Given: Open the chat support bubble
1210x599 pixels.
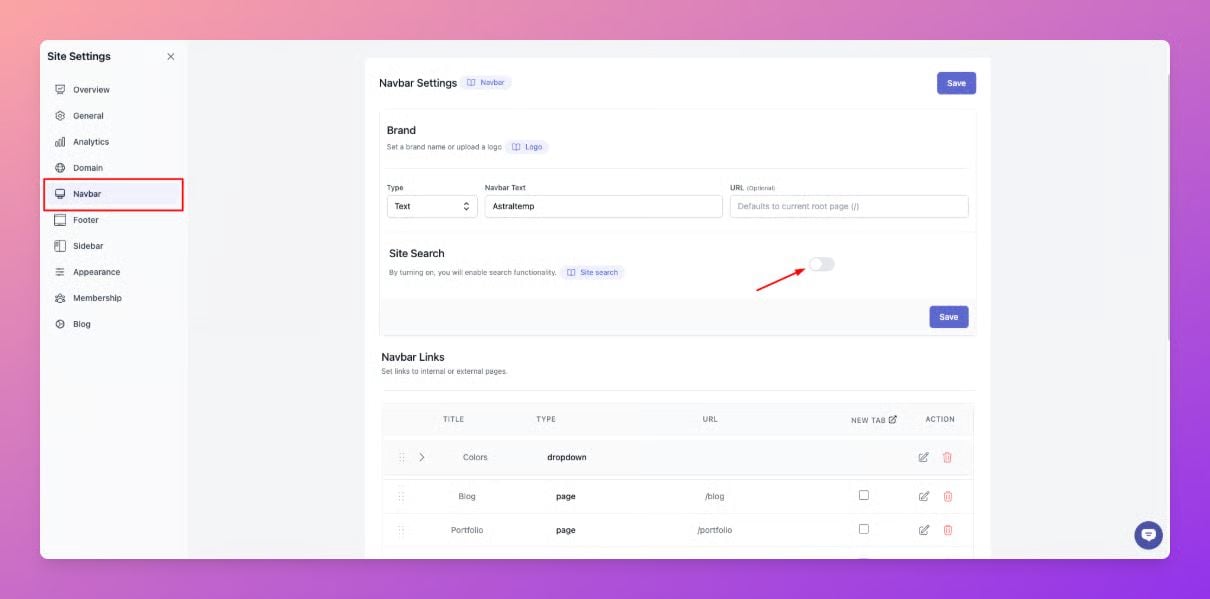Looking at the screenshot, I should [x=1148, y=535].
